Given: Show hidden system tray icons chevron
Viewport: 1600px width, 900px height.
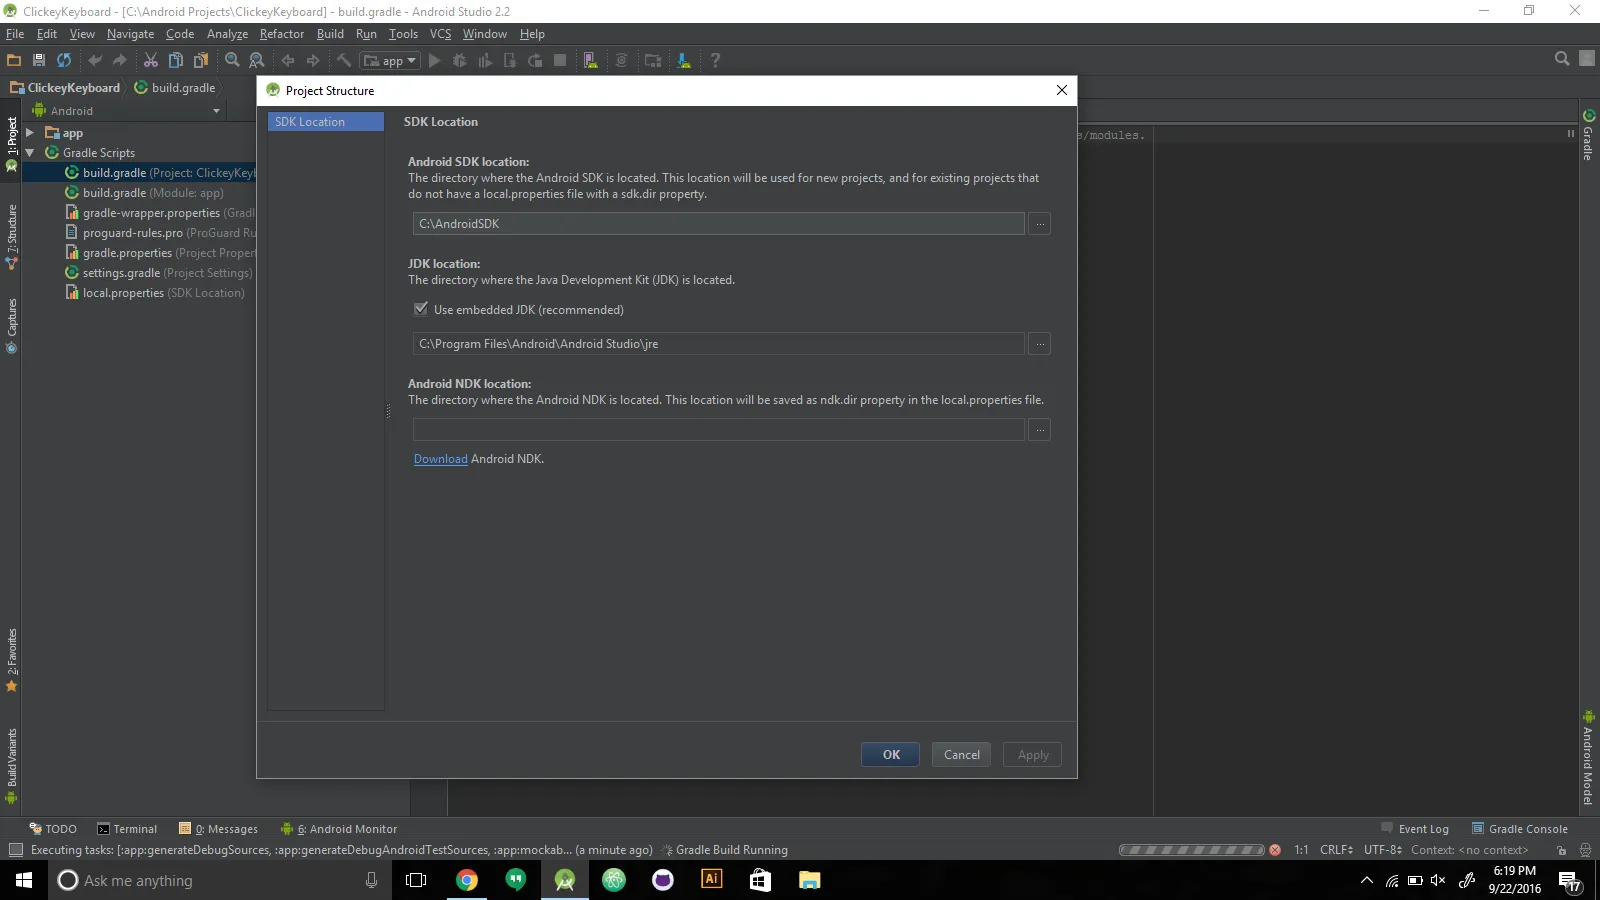Looking at the screenshot, I should pos(1367,881).
